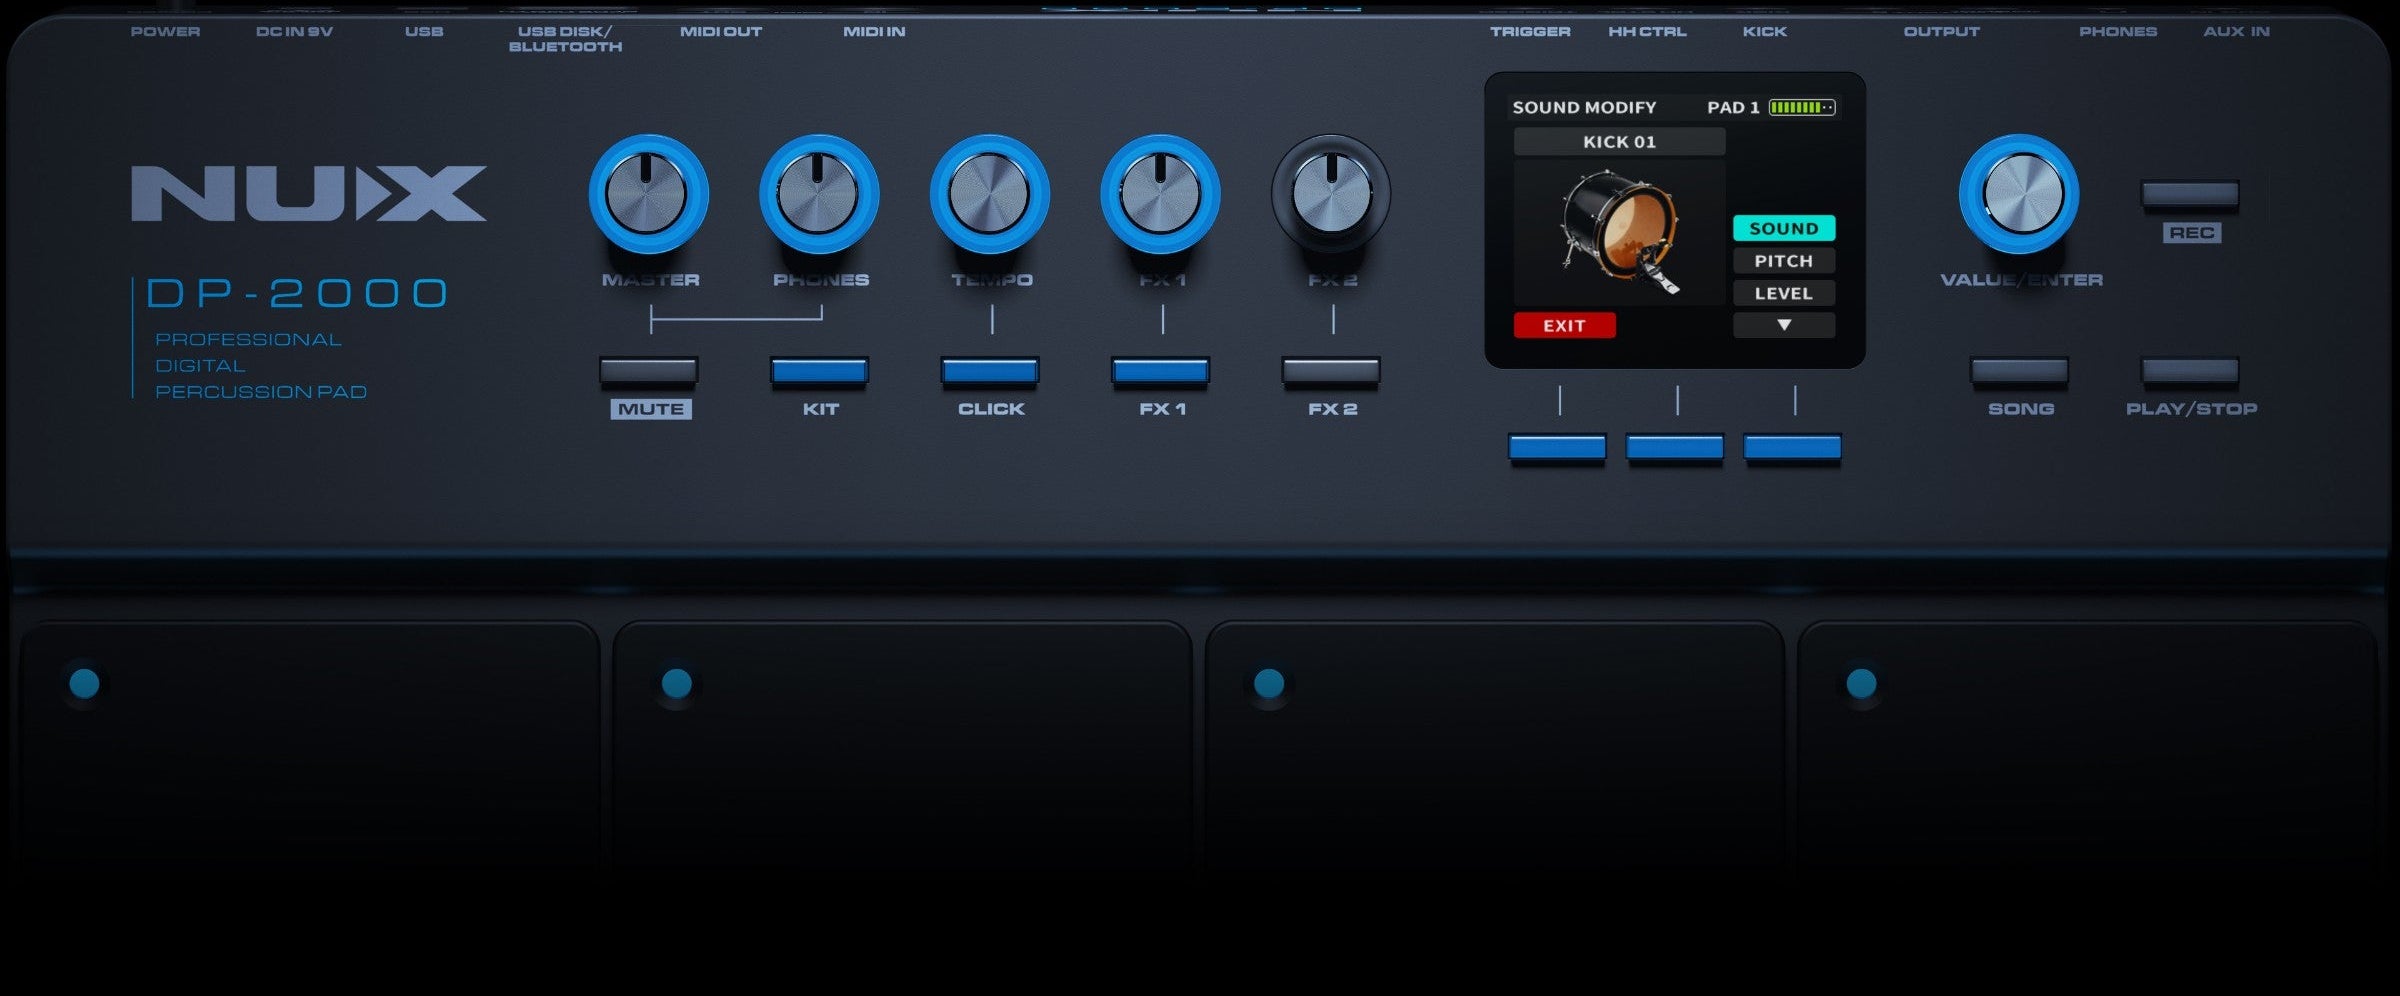Toggle the FX 1 button
Image resolution: width=2400 pixels, height=996 pixels.
pos(1160,371)
